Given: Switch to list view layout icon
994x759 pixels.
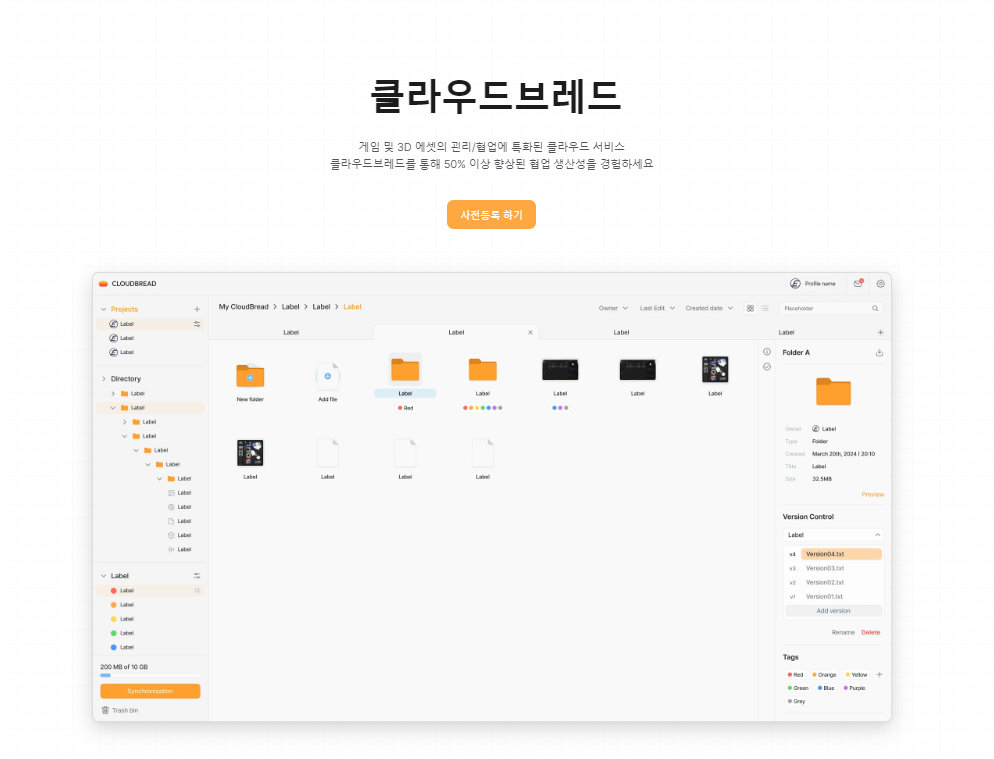Looking at the screenshot, I should [x=764, y=308].
